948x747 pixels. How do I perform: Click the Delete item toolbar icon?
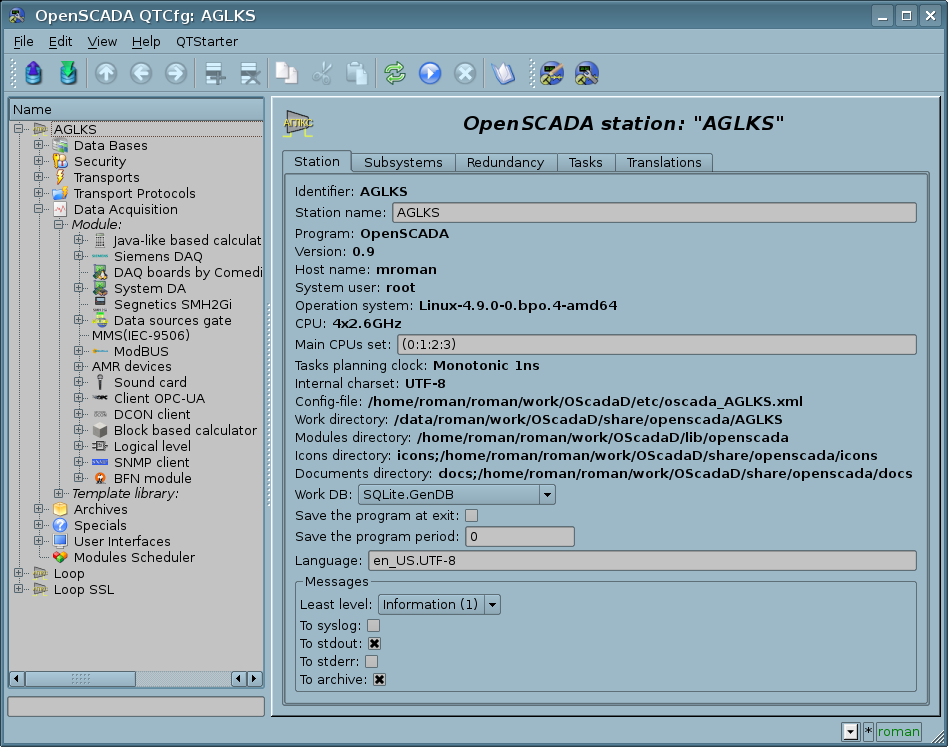[x=250, y=74]
